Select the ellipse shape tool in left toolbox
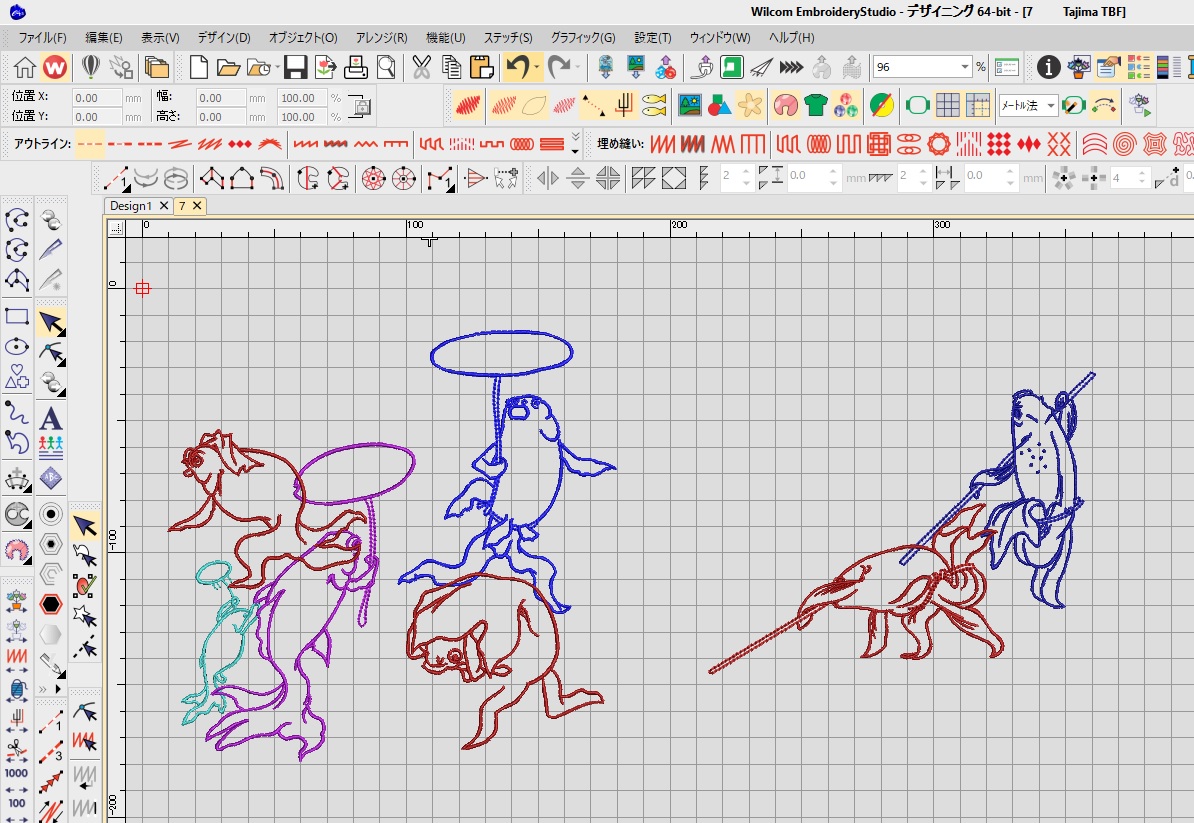 tap(17, 347)
